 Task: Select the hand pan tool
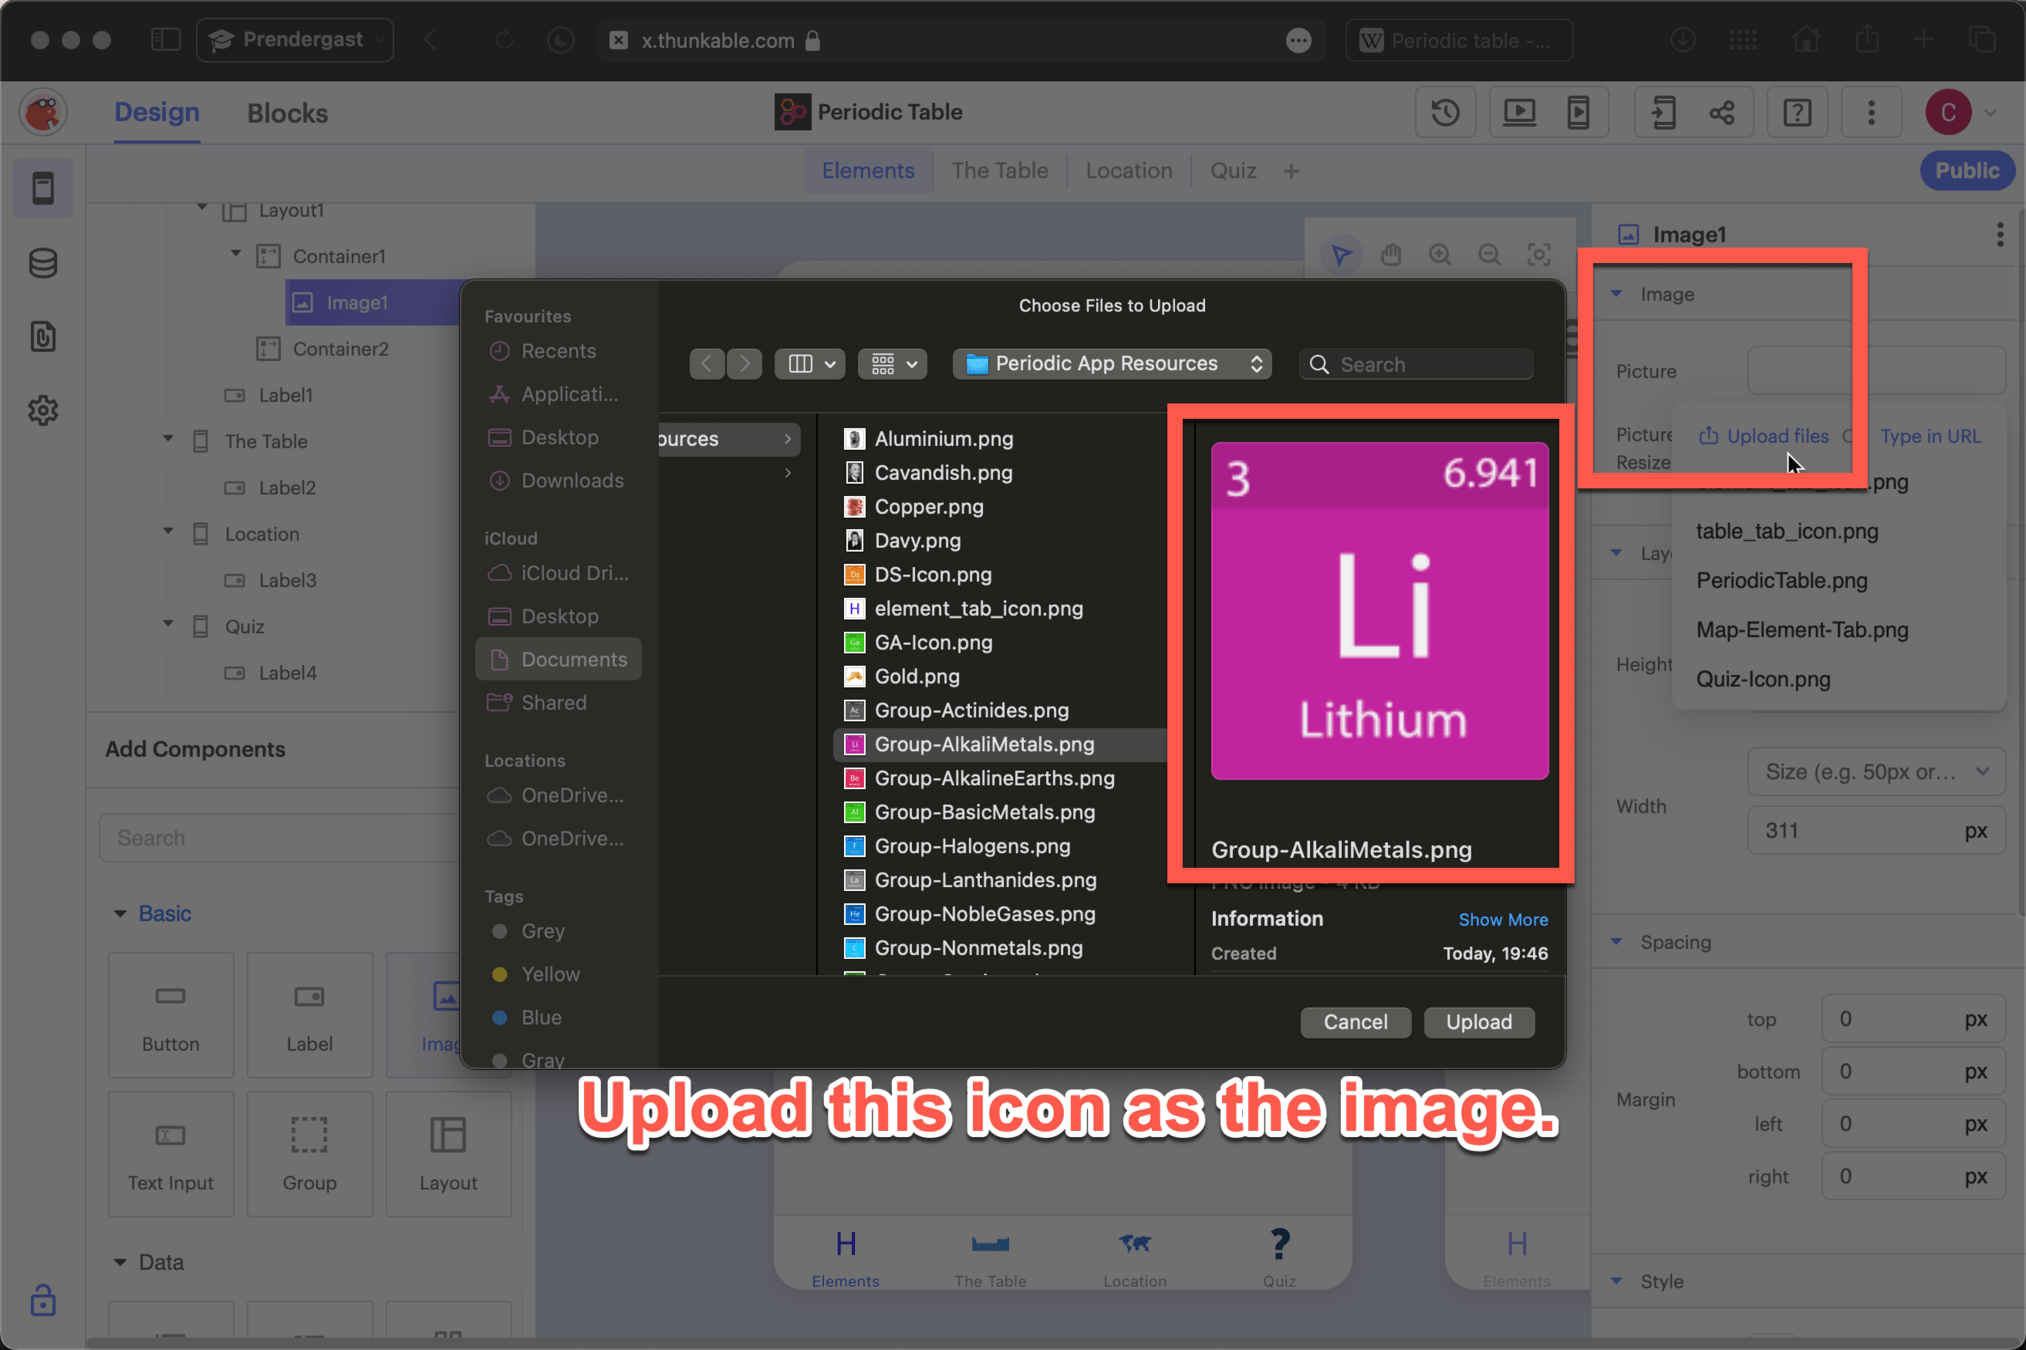(x=1390, y=255)
